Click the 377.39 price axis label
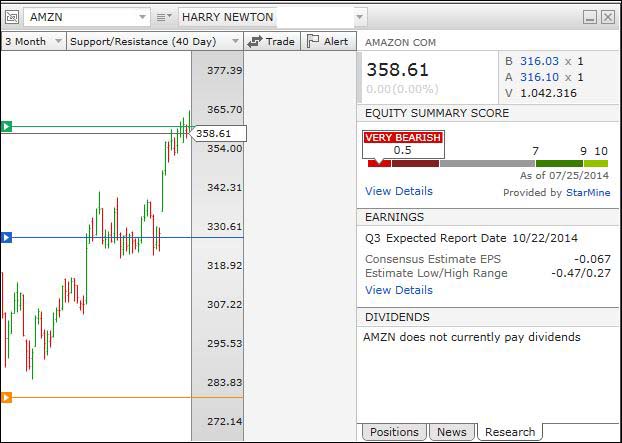 (x=225, y=71)
